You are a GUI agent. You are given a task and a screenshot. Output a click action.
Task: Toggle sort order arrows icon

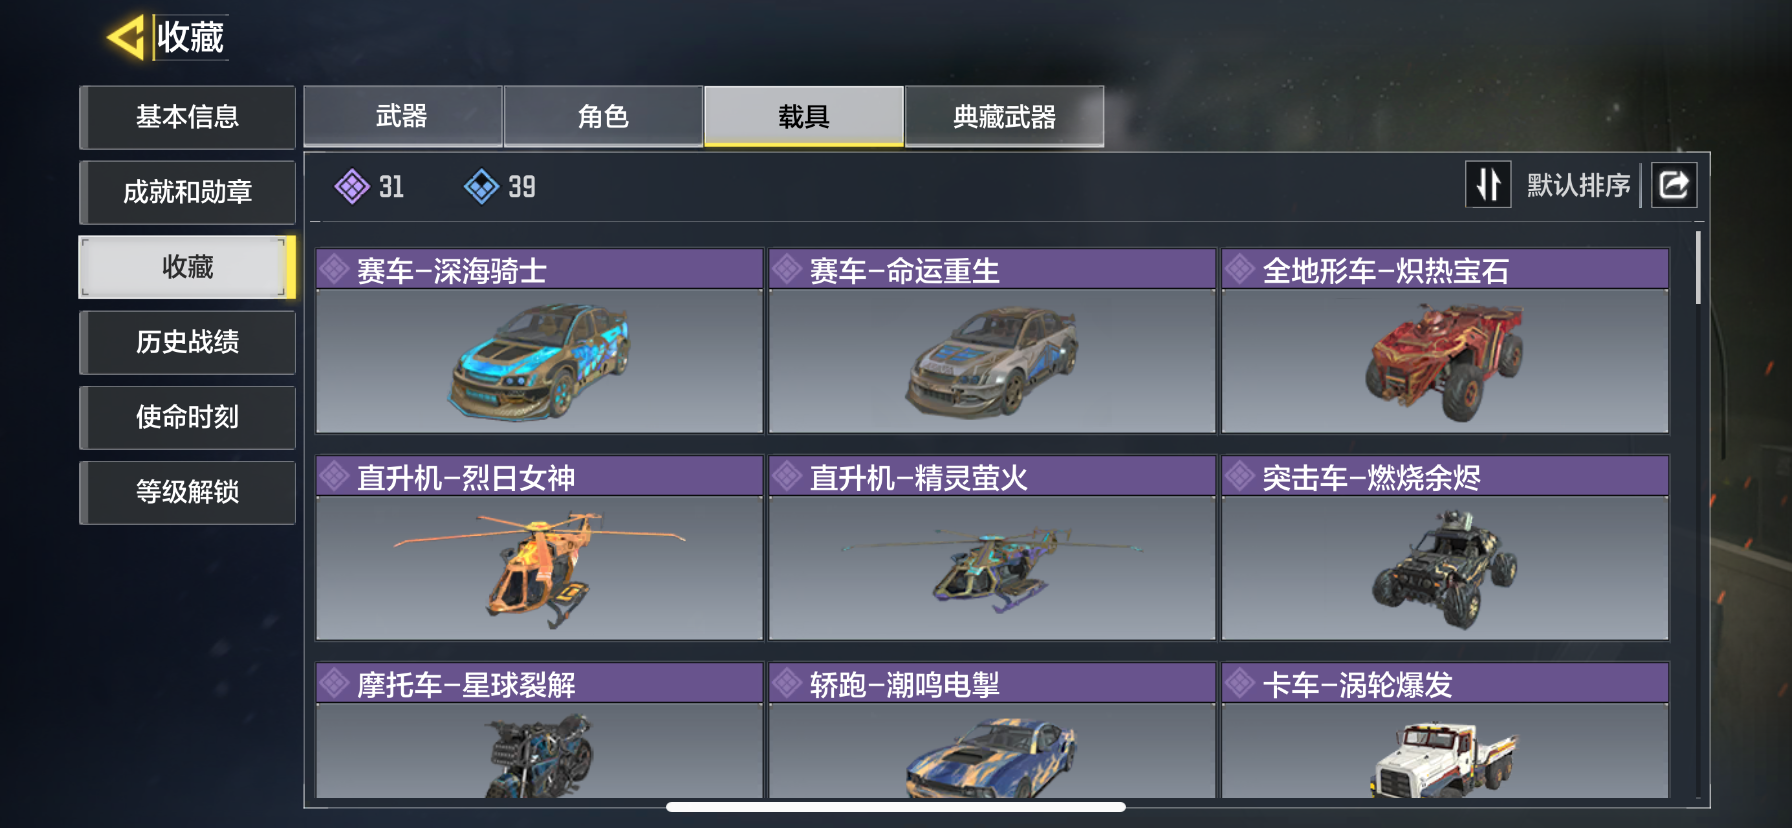pos(1488,185)
